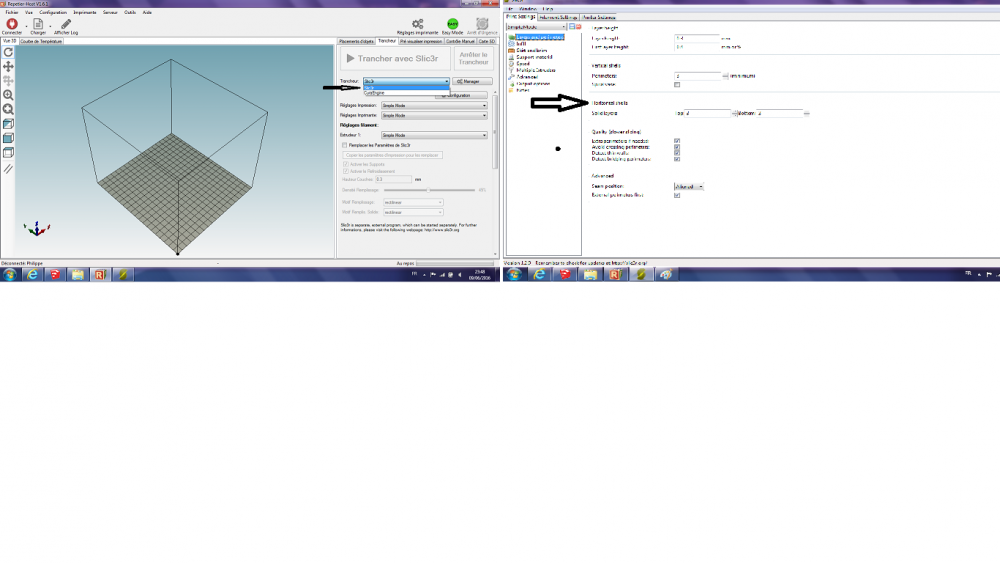Open Réglages imprimante gears icon
The width and height of the screenshot is (1000, 563).
[x=418, y=24]
